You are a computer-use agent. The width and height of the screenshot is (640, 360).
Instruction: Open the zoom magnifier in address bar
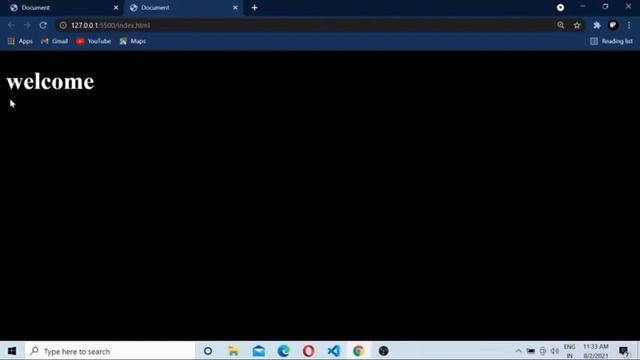(560, 25)
